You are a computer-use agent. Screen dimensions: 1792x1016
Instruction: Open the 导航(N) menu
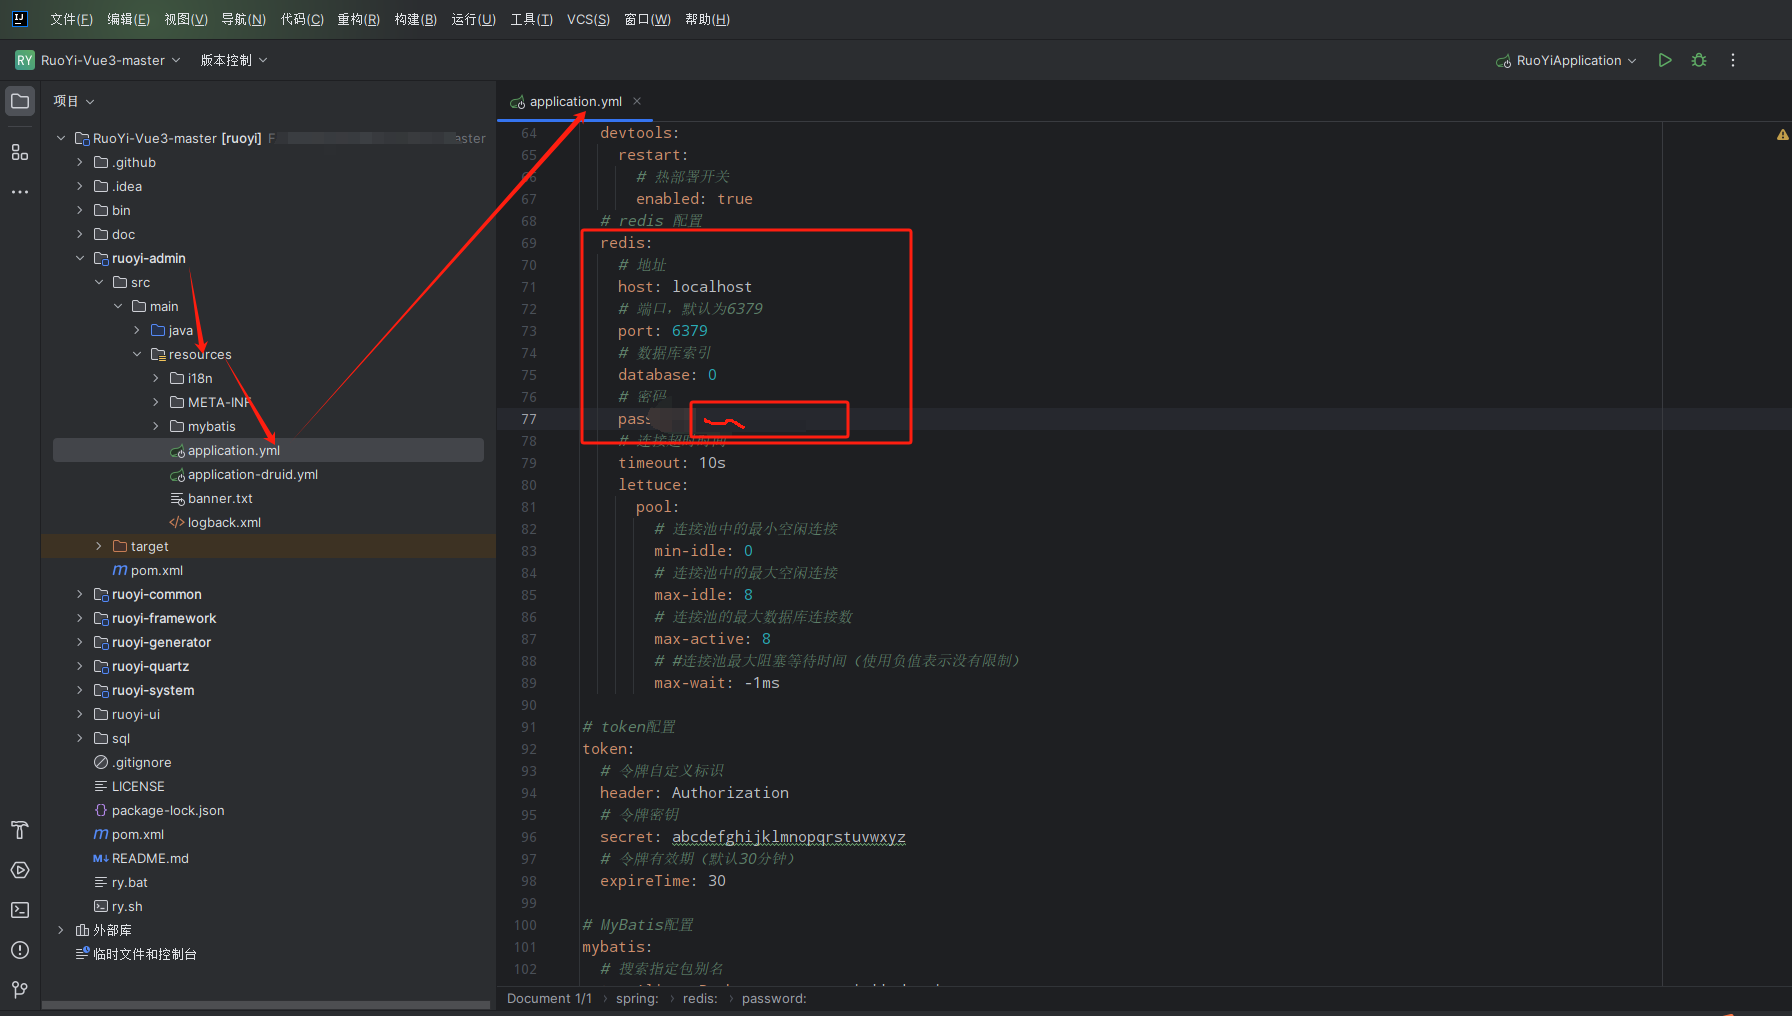[243, 19]
